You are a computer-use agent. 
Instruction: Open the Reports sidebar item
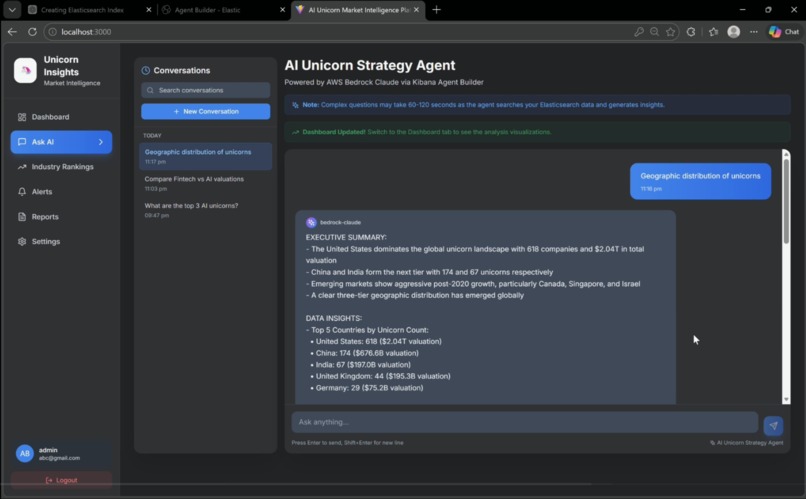(x=61, y=217)
